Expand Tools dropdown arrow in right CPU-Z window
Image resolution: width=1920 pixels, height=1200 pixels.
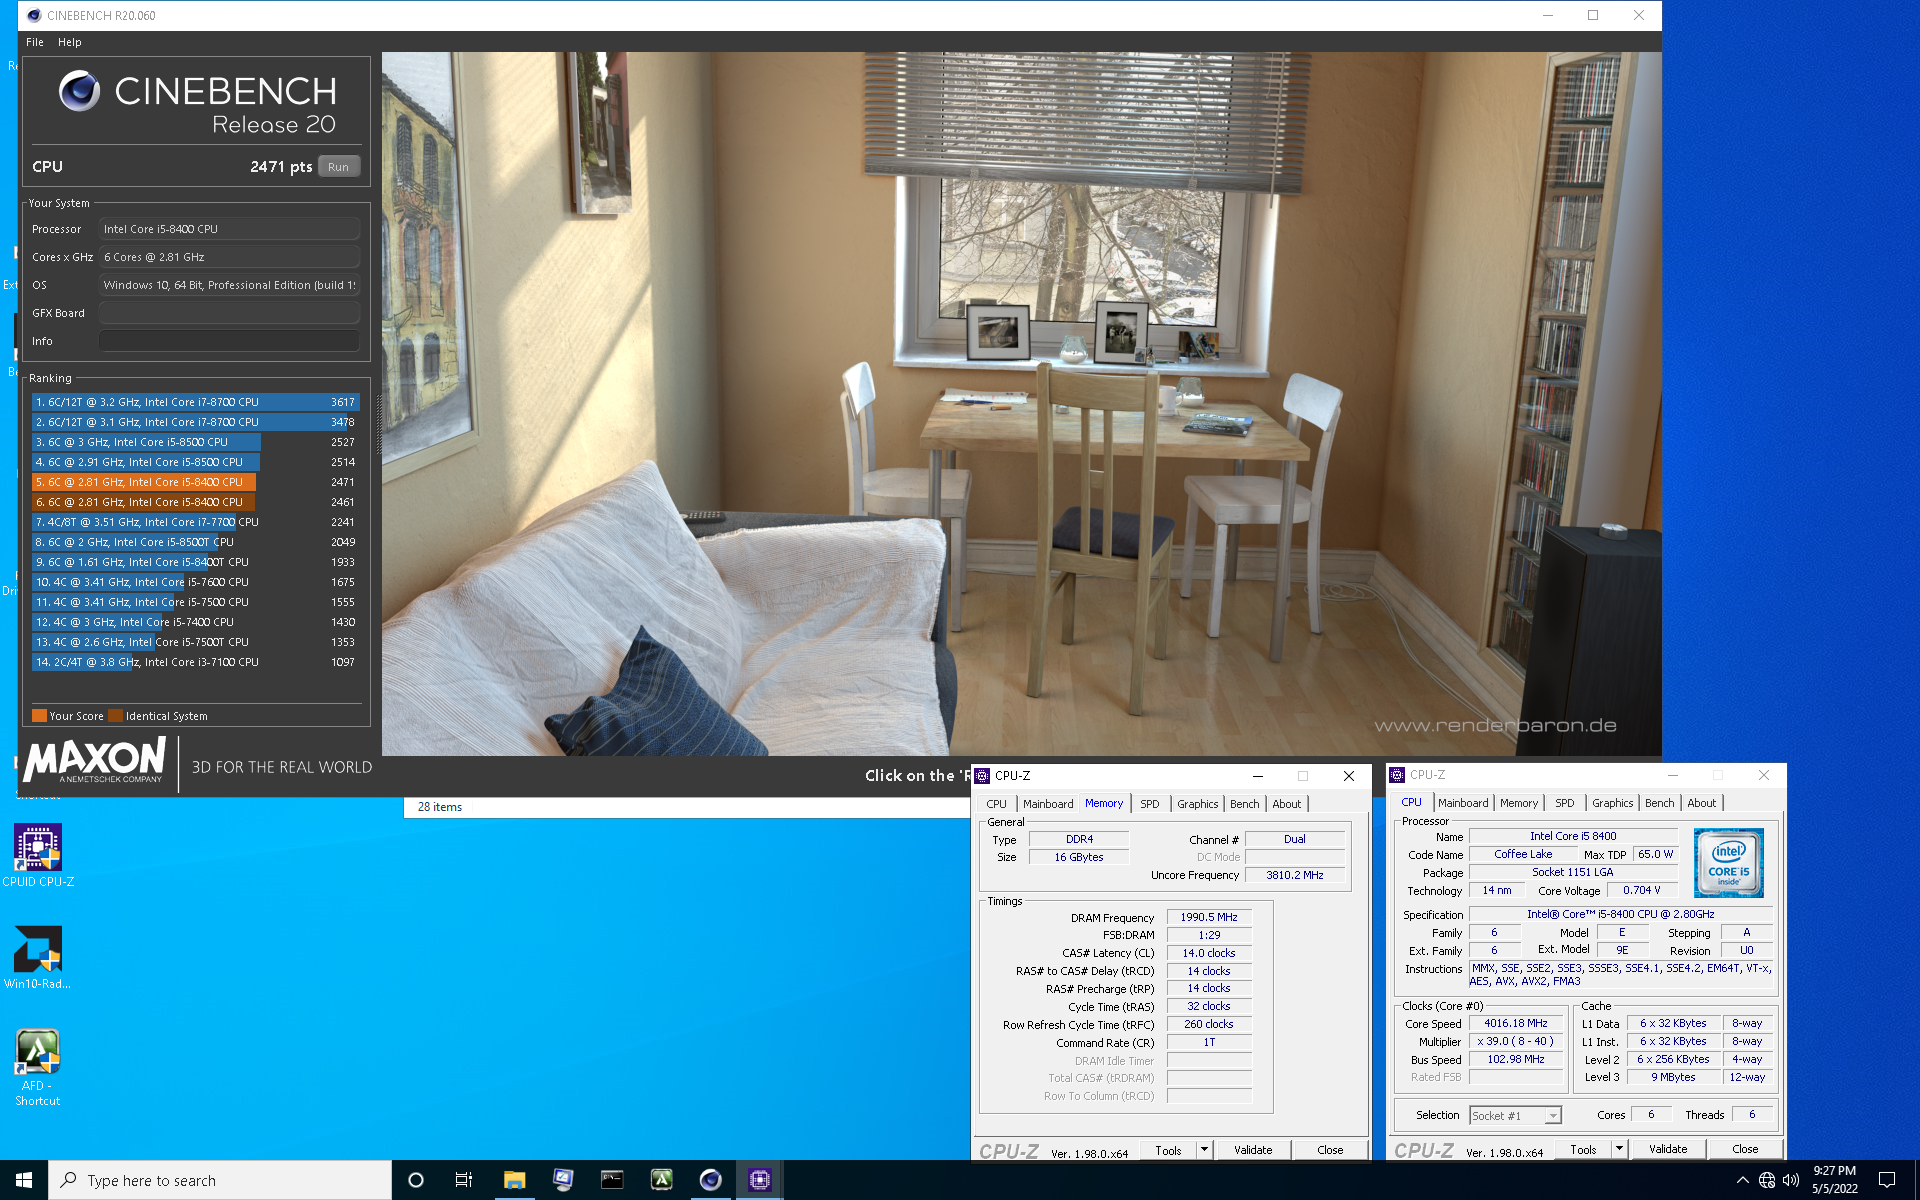pyautogui.click(x=1619, y=1149)
